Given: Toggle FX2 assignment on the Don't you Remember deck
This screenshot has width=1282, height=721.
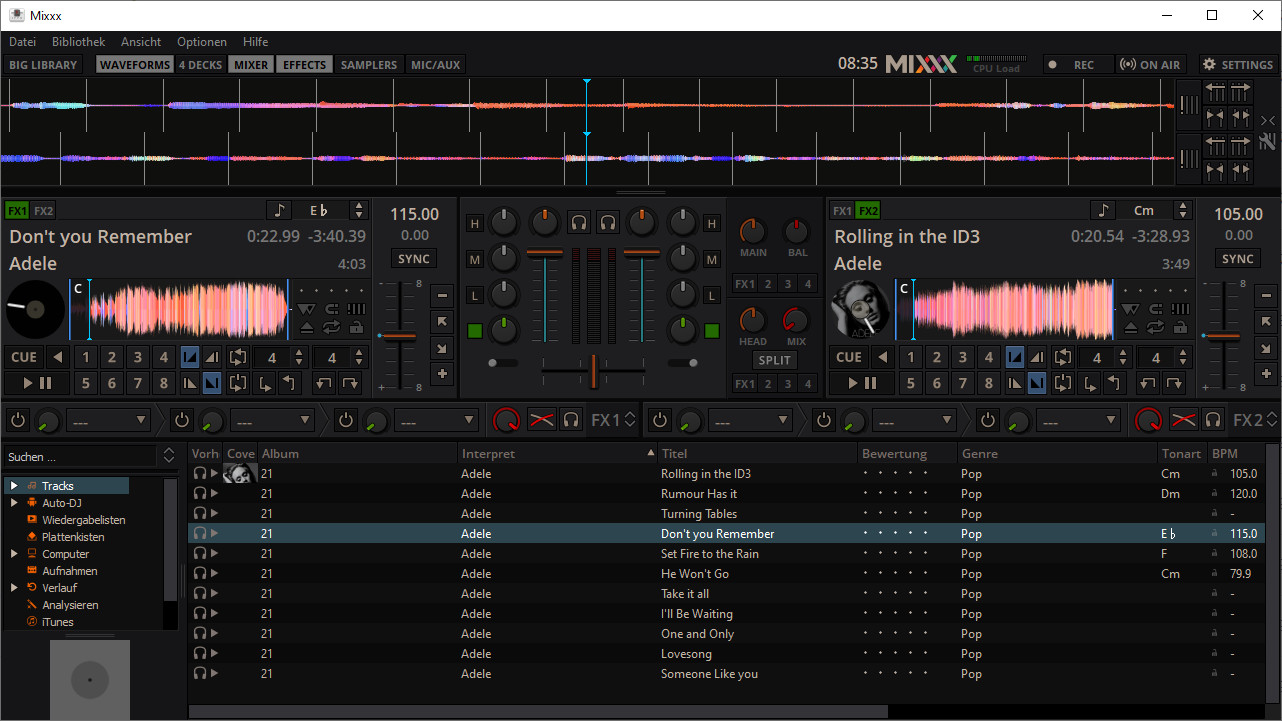Looking at the screenshot, I should (43, 211).
